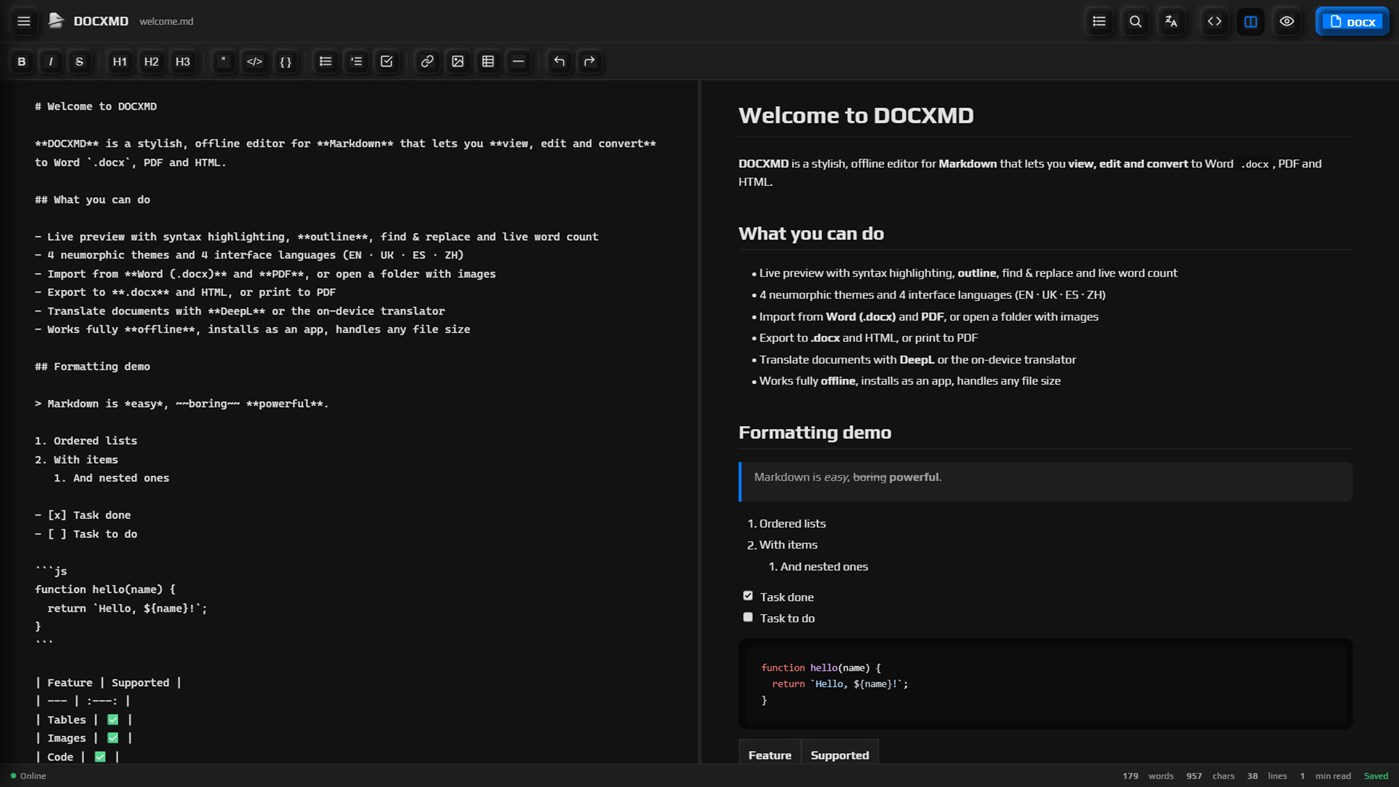This screenshot has width=1399, height=787.
Task: Click 'Formatting demo' preview heading
Action: (815, 432)
